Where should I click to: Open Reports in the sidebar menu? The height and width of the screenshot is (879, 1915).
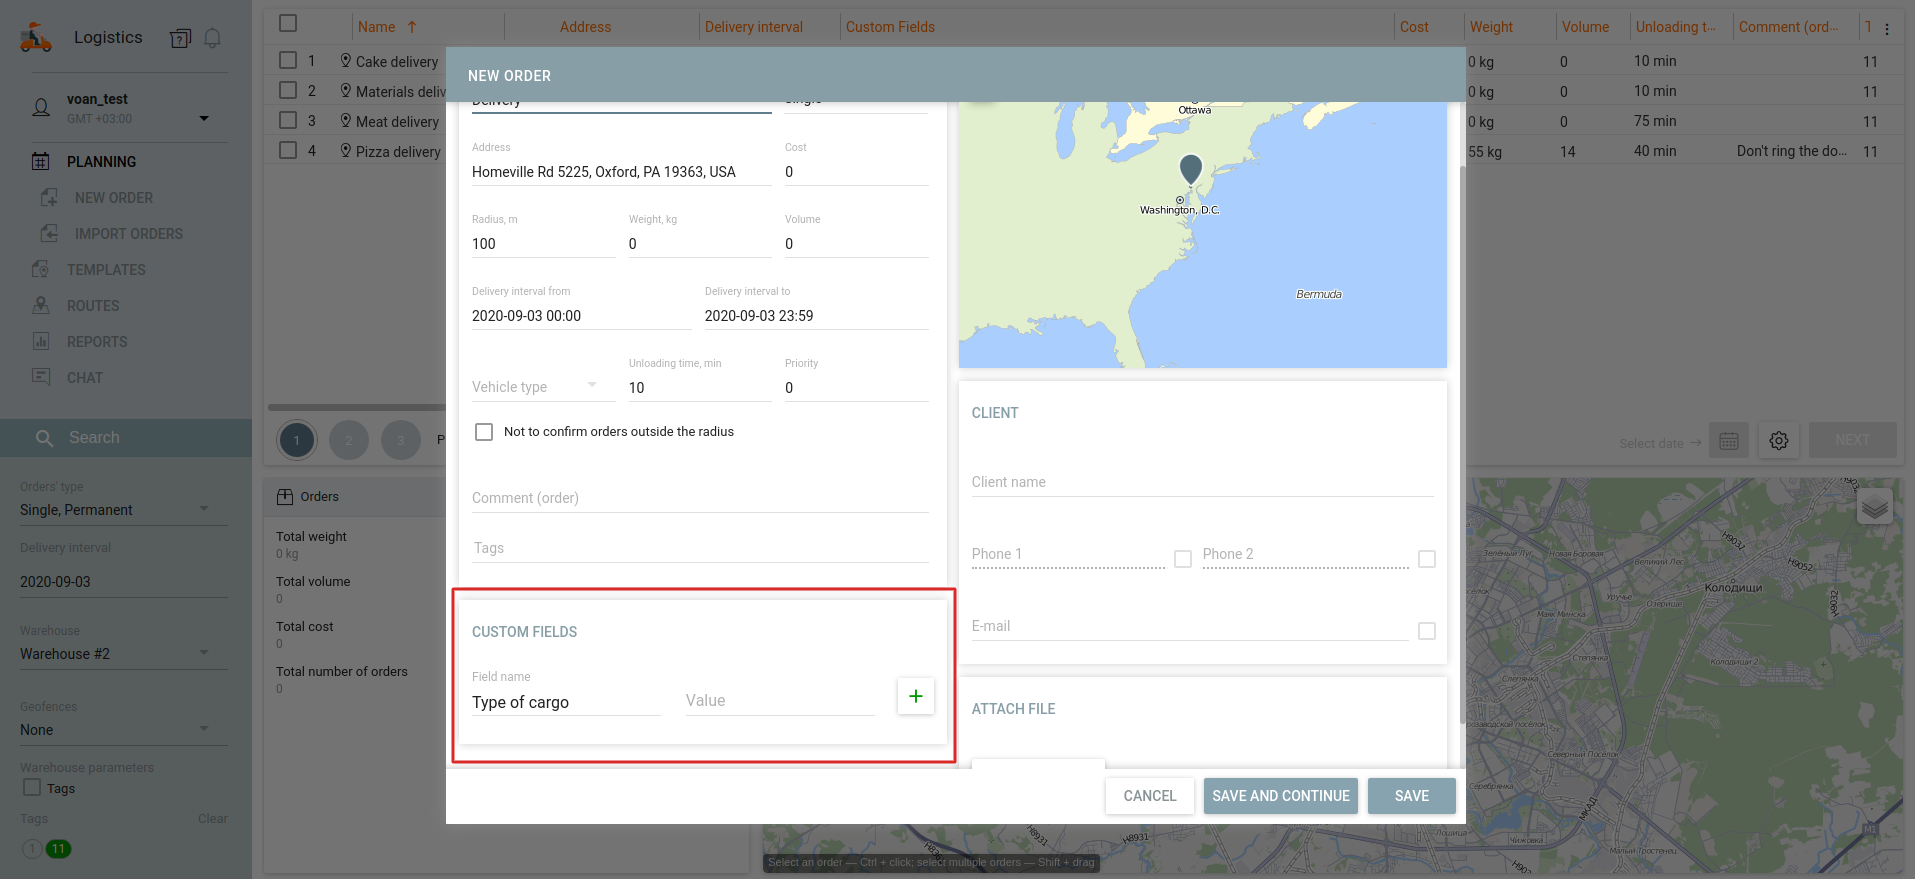tap(97, 342)
